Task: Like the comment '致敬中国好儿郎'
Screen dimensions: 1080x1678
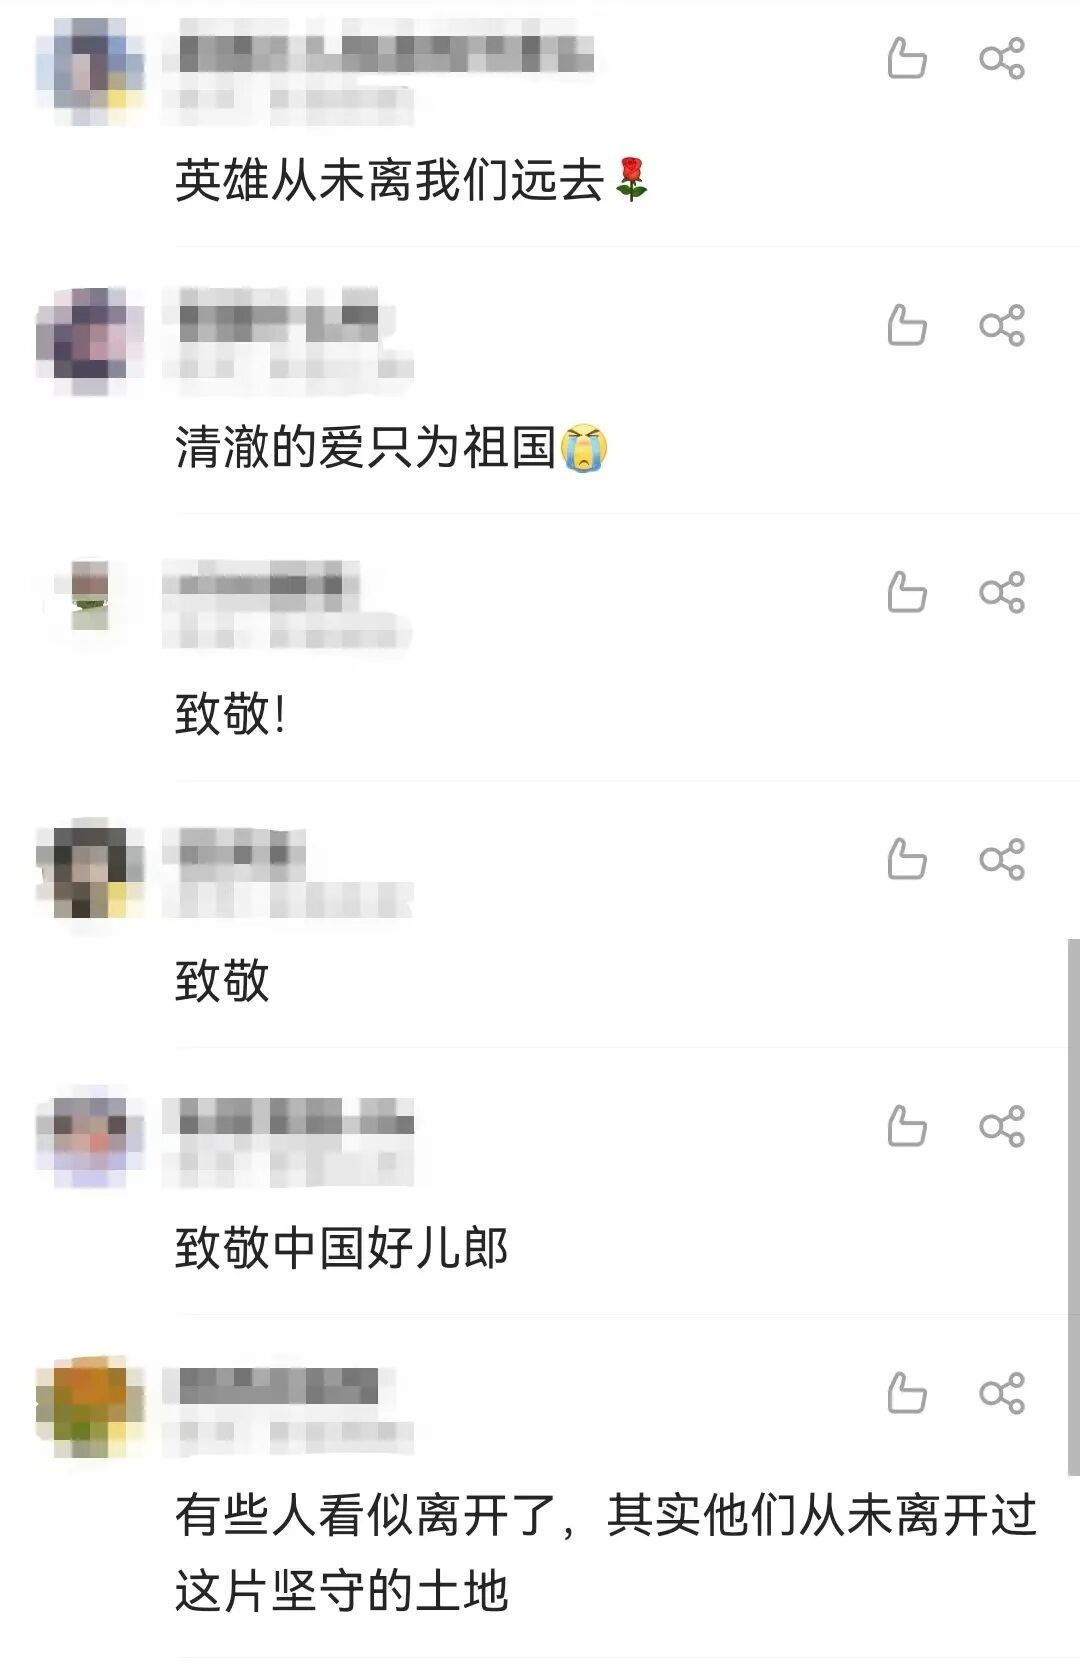Action: pyautogui.click(x=907, y=1126)
